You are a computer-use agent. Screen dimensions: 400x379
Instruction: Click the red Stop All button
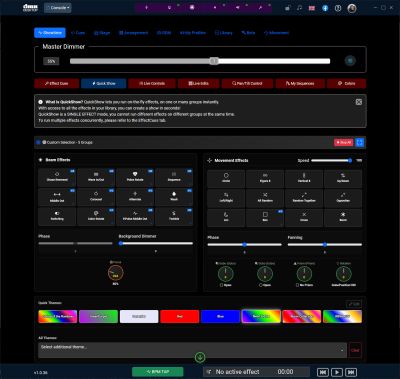point(344,142)
